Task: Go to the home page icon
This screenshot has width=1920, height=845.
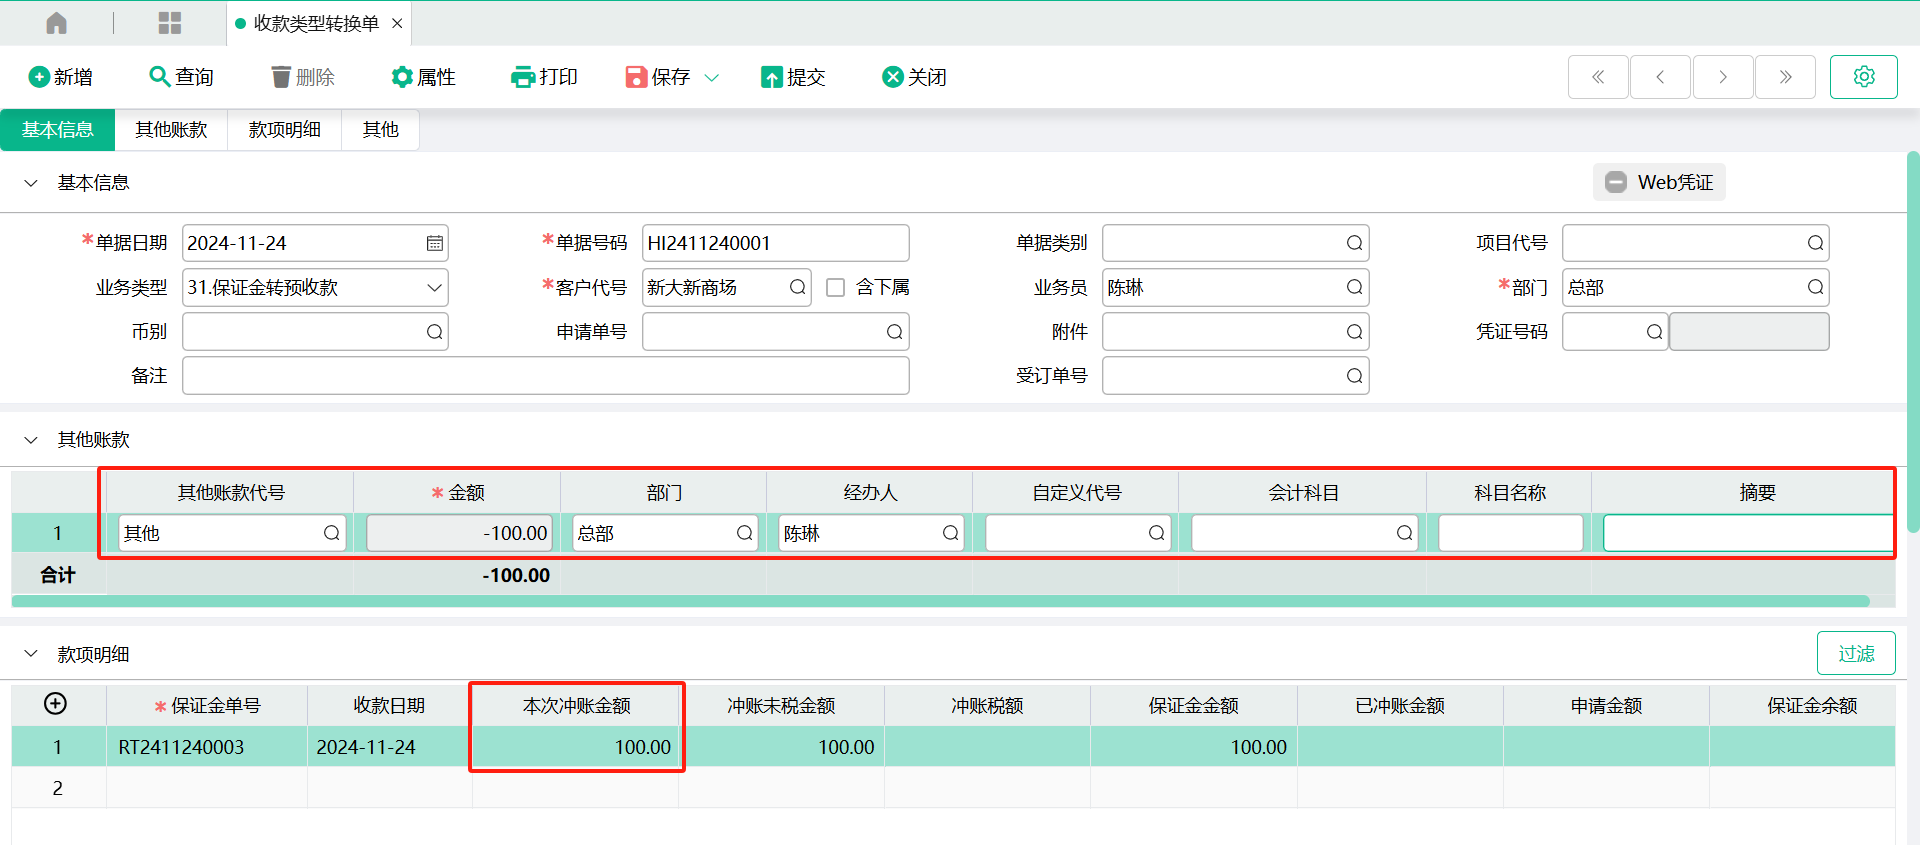Action: [57, 23]
